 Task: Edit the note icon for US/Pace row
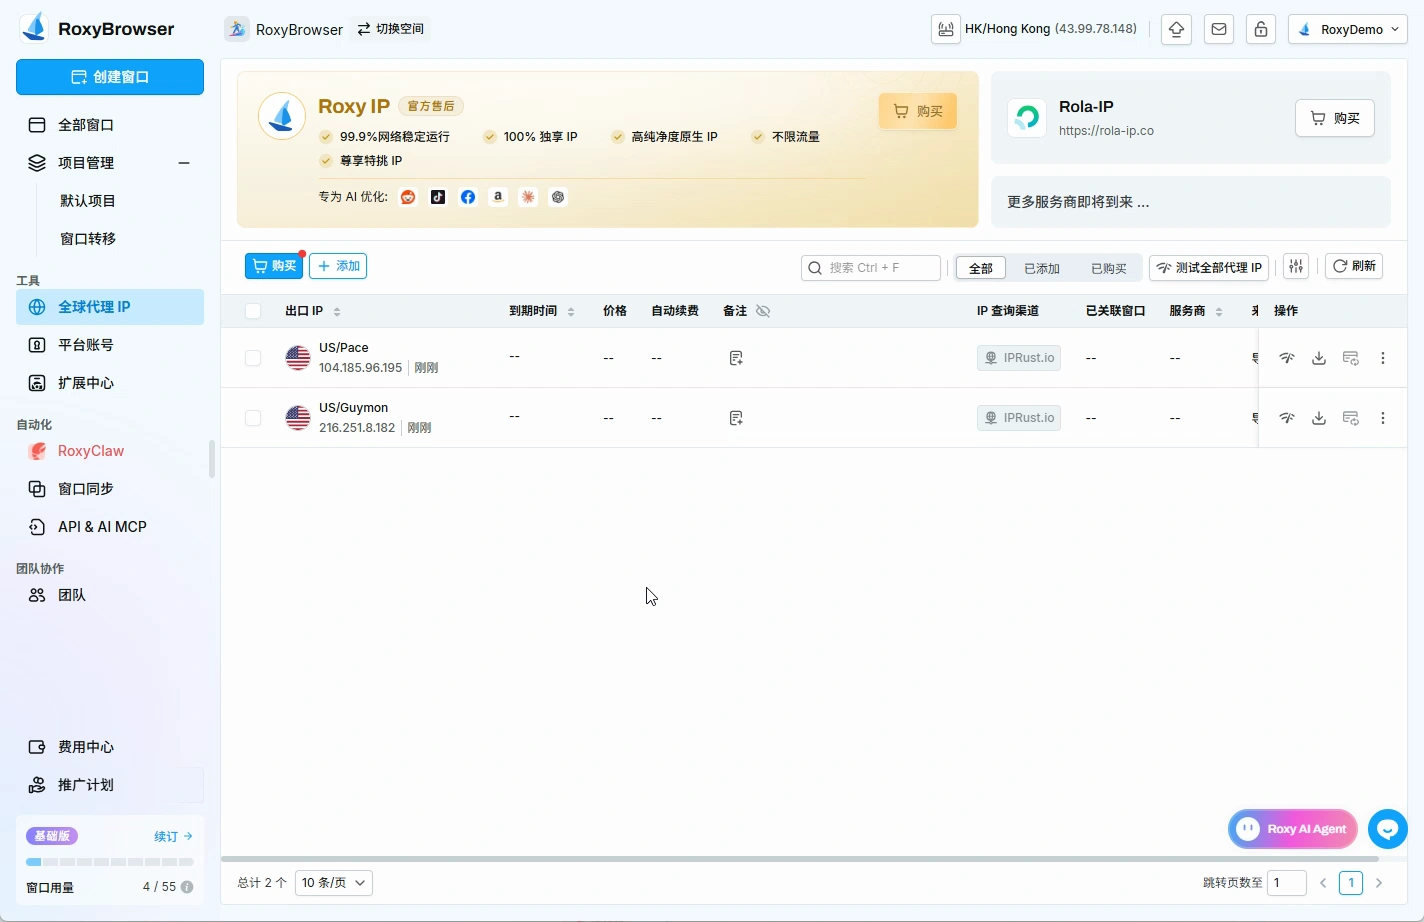[736, 358]
